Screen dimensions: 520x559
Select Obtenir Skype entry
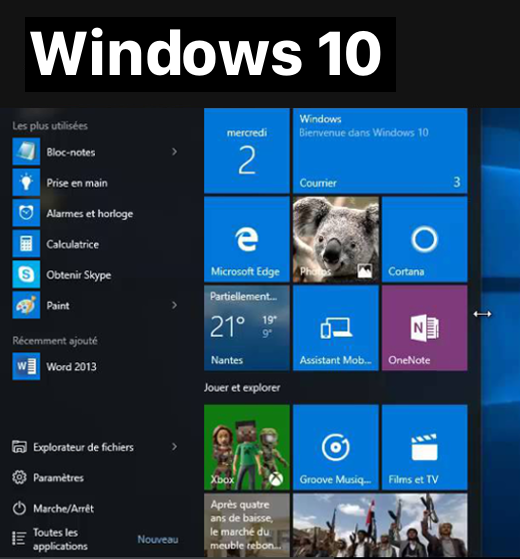78,275
